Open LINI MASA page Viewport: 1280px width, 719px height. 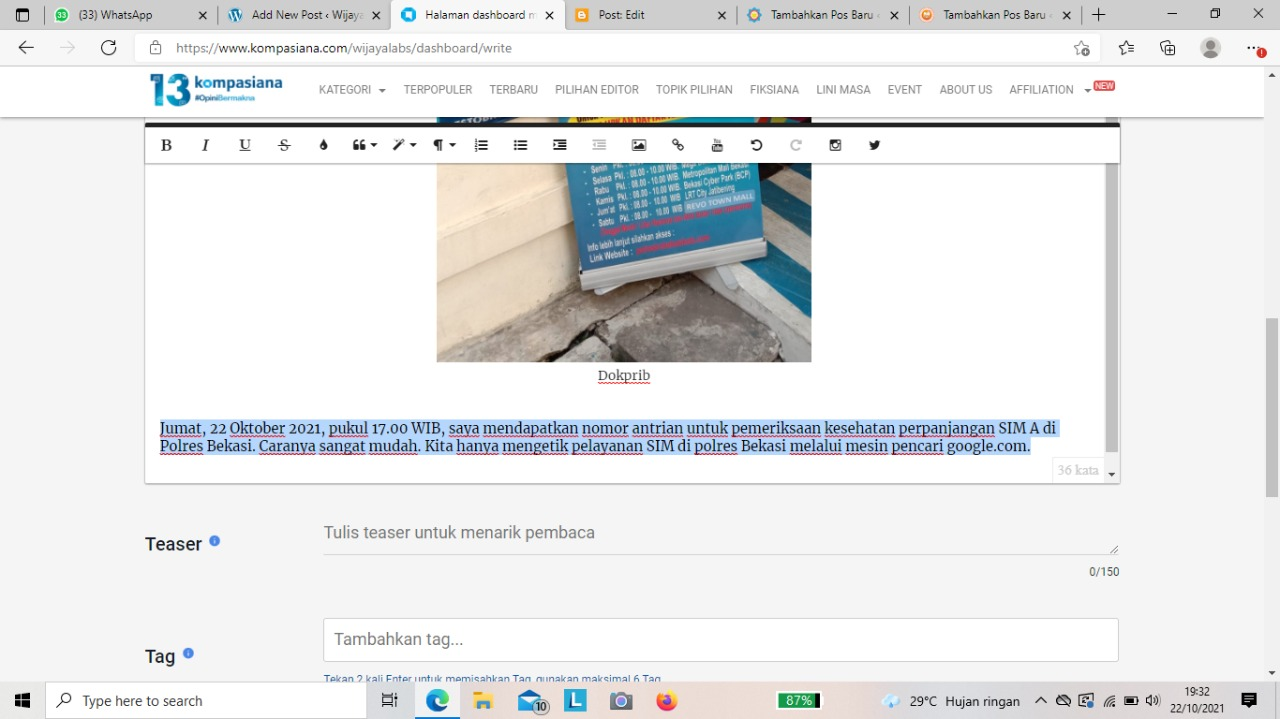pos(843,90)
